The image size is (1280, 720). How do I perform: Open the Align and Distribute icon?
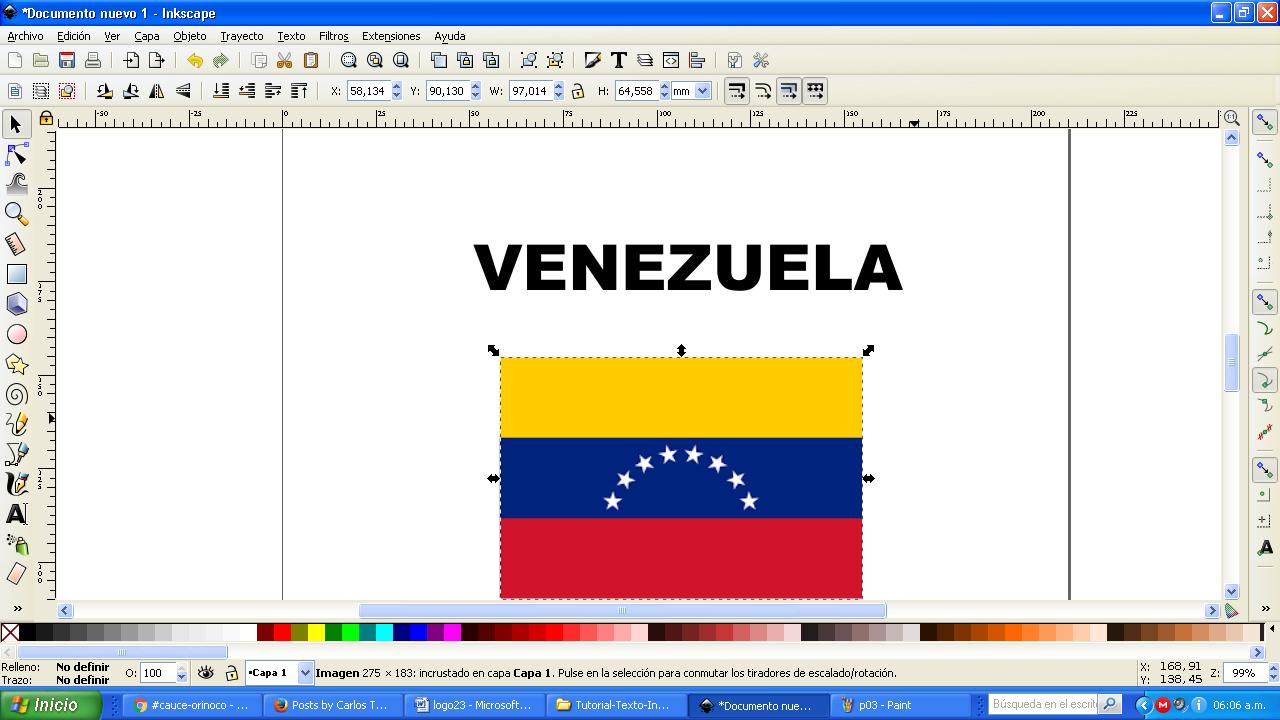697,61
